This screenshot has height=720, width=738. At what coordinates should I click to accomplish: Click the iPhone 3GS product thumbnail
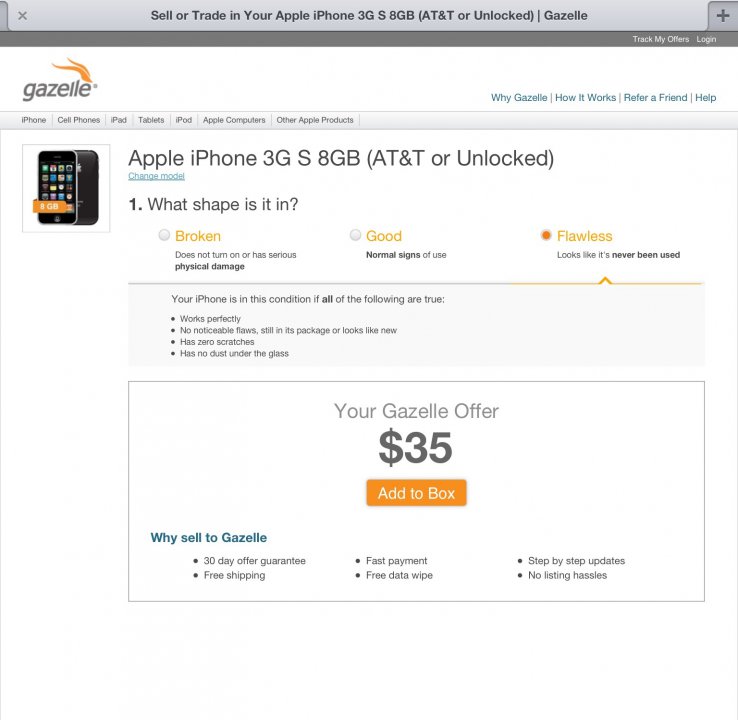[66, 188]
